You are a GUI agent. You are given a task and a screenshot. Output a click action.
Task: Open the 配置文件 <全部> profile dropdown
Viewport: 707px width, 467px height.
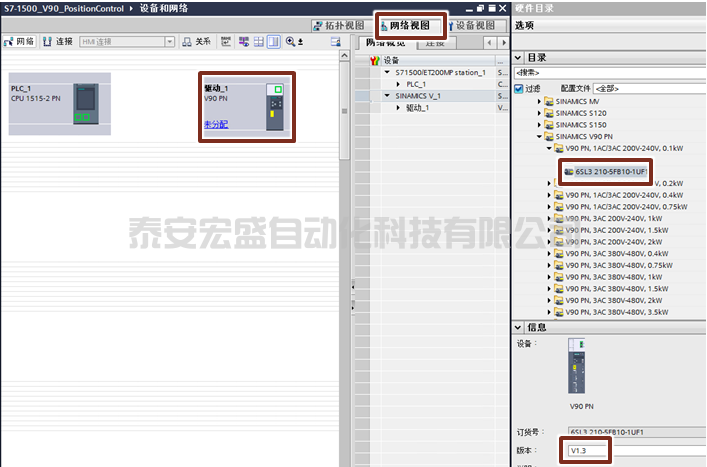pos(650,88)
